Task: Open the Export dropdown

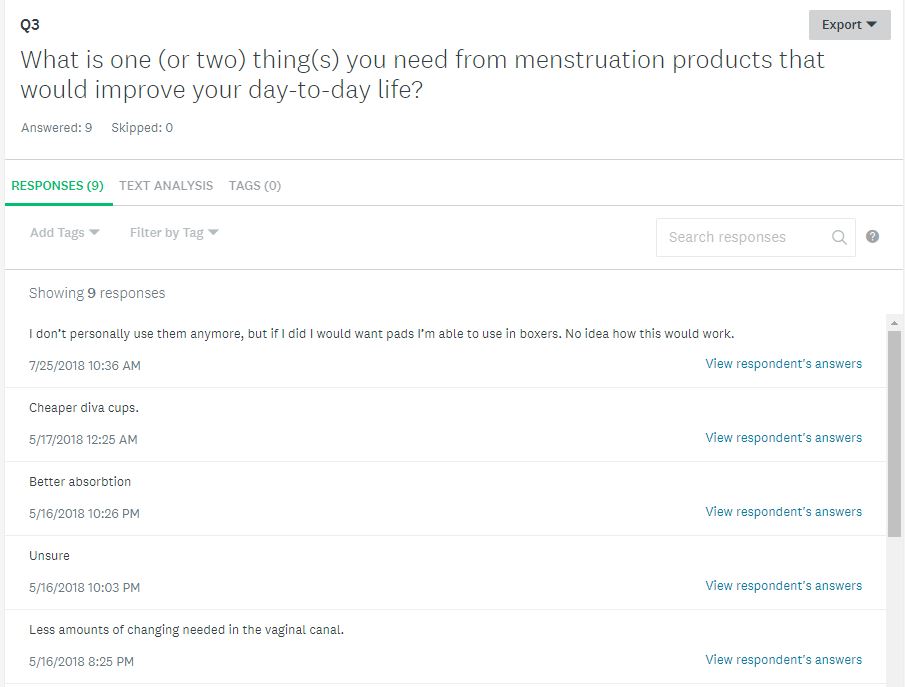Action: point(849,25)
